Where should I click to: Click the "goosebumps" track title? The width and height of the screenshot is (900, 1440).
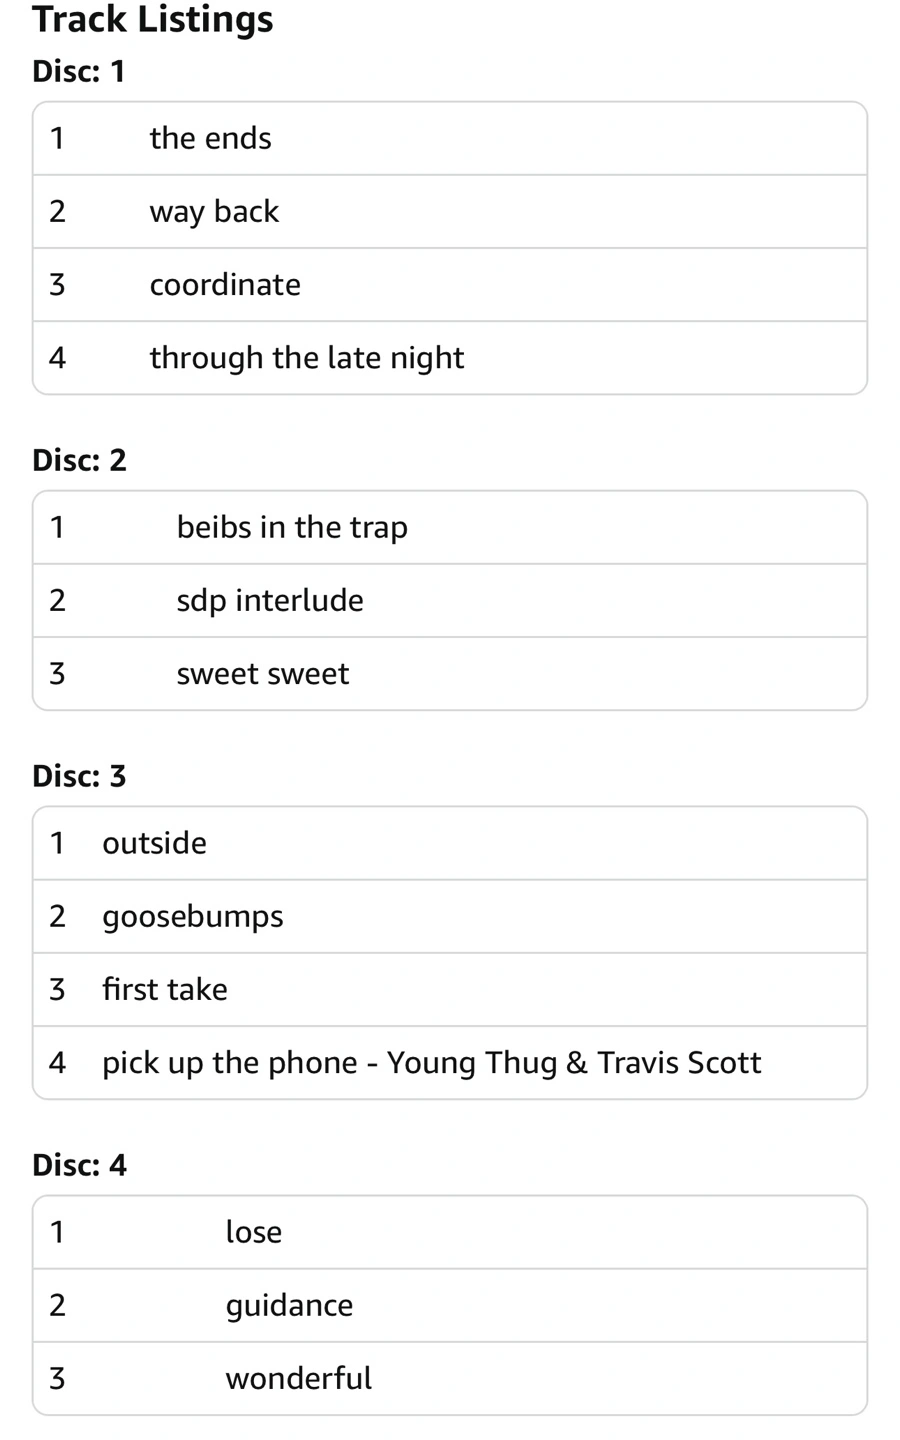click(x=193, y=916)
